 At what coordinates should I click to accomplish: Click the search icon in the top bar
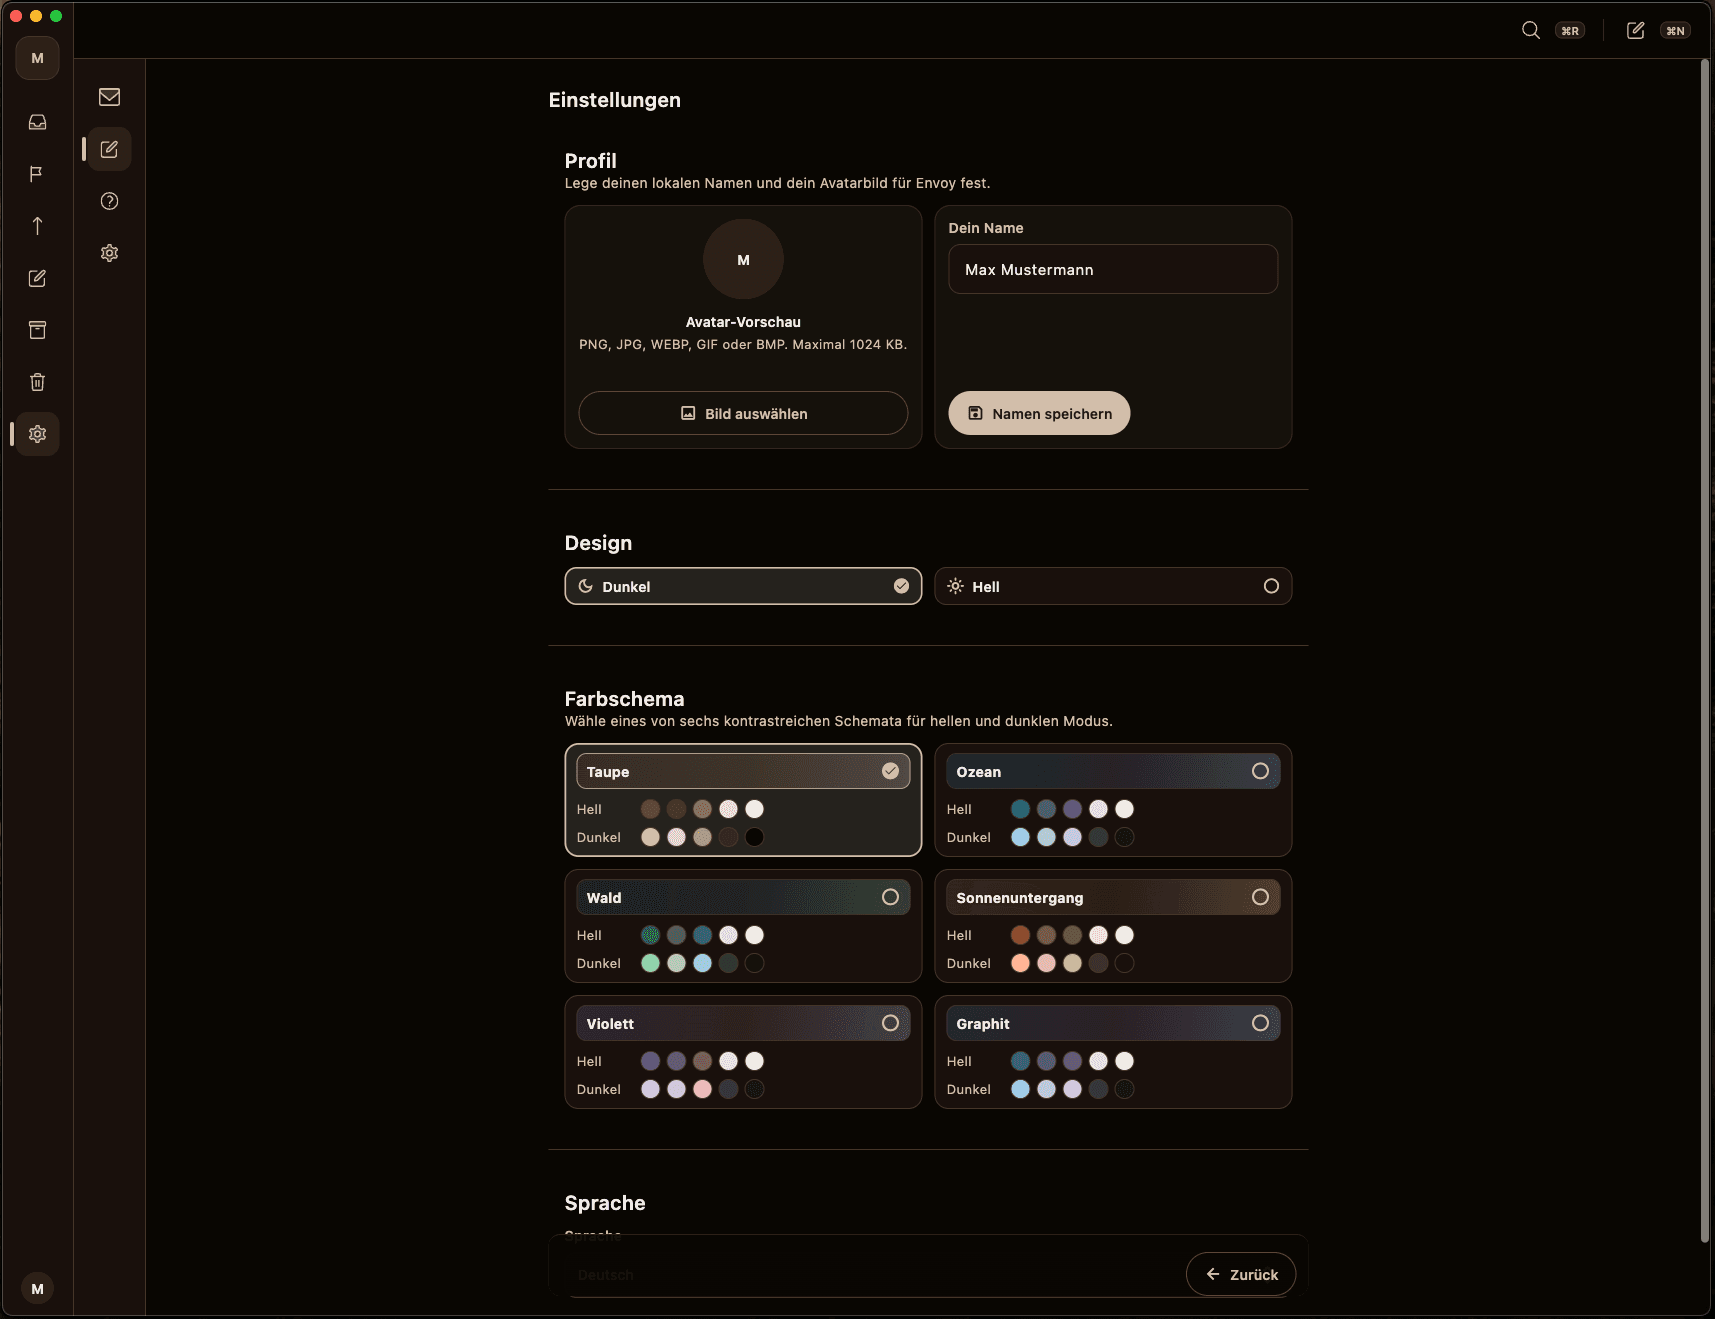coord(1530,30)
